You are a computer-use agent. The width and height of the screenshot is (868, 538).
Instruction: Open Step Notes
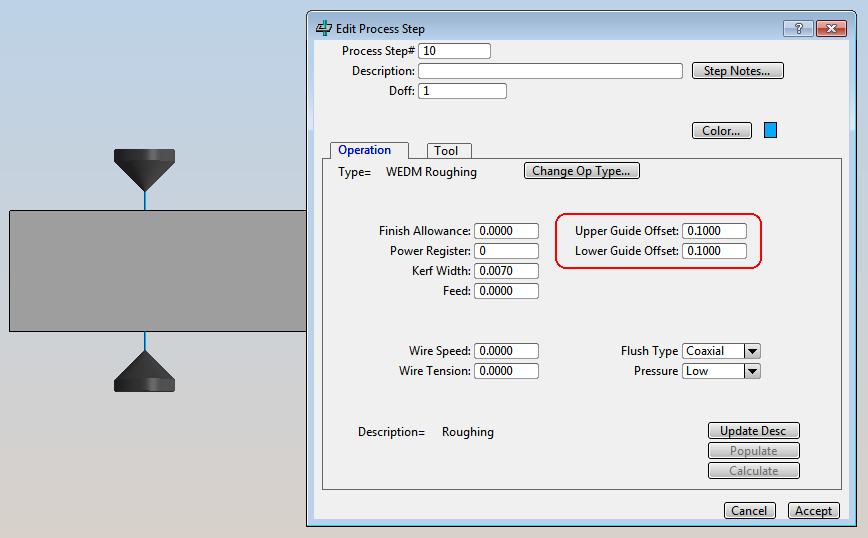[x=737, y=71]
